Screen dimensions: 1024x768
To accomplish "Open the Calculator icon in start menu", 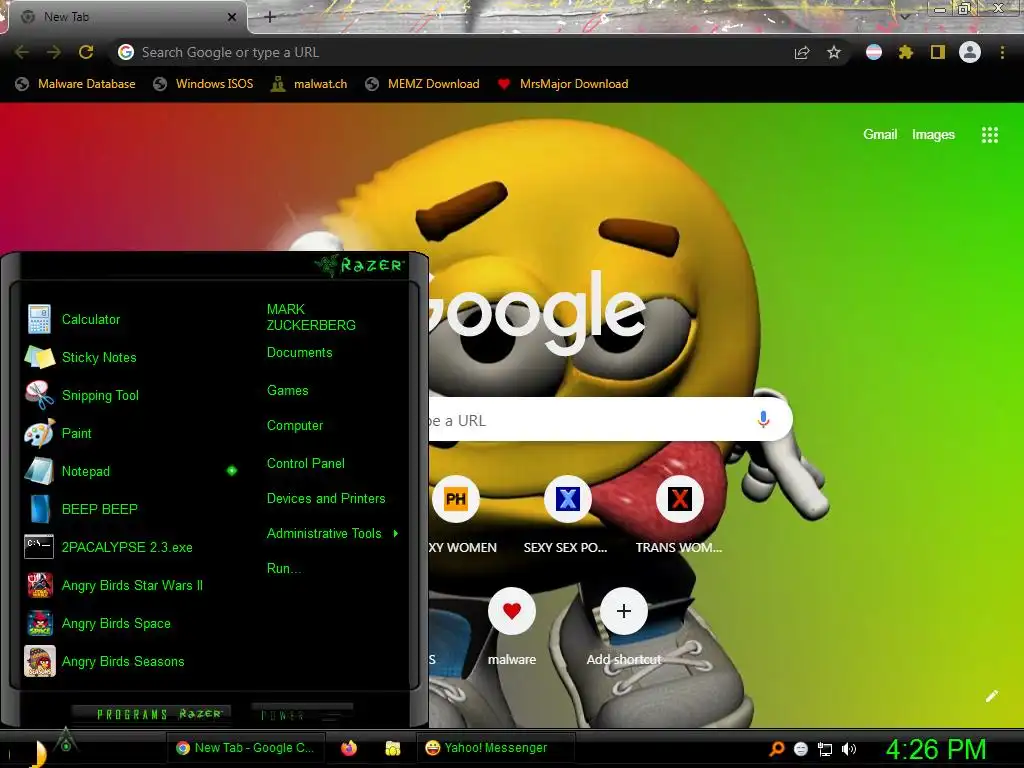I will click(39, 319).
